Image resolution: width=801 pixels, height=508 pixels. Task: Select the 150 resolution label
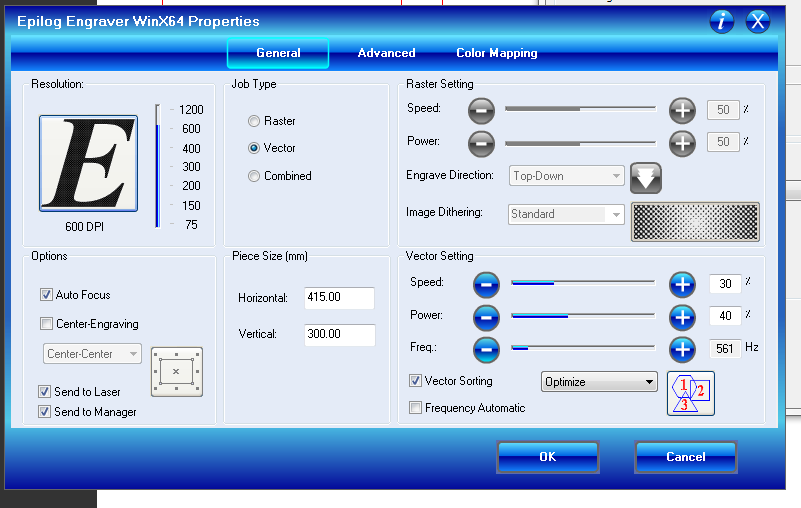[x=191, y=205]
